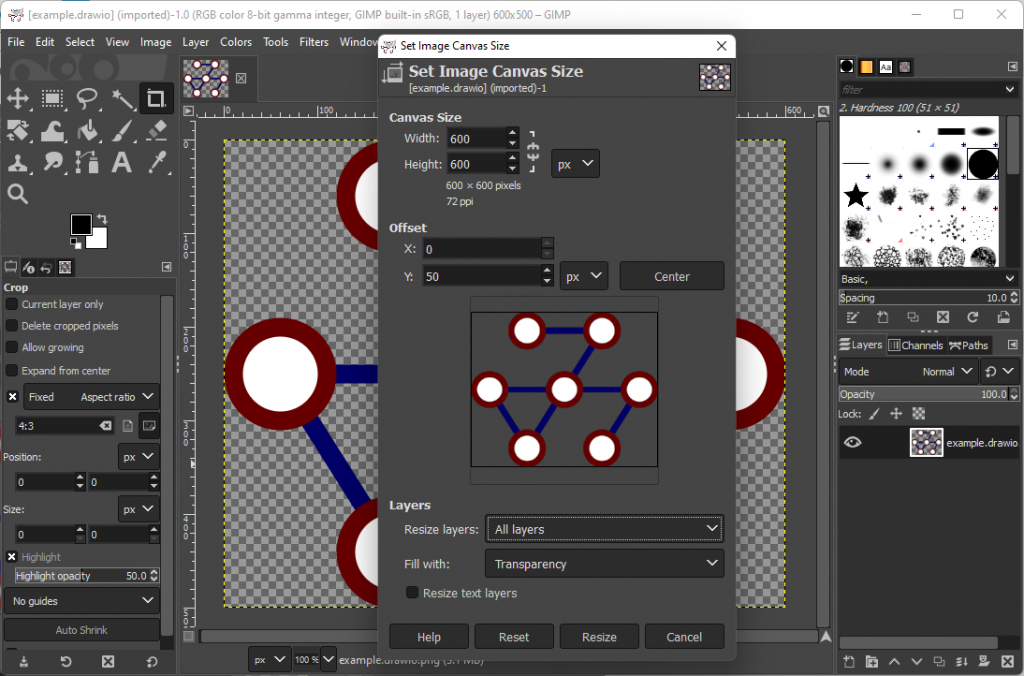The height and width of the screenshot is (676, 1024).
Task: Create a new layer in Layers panel
Action: pos(848,662)
